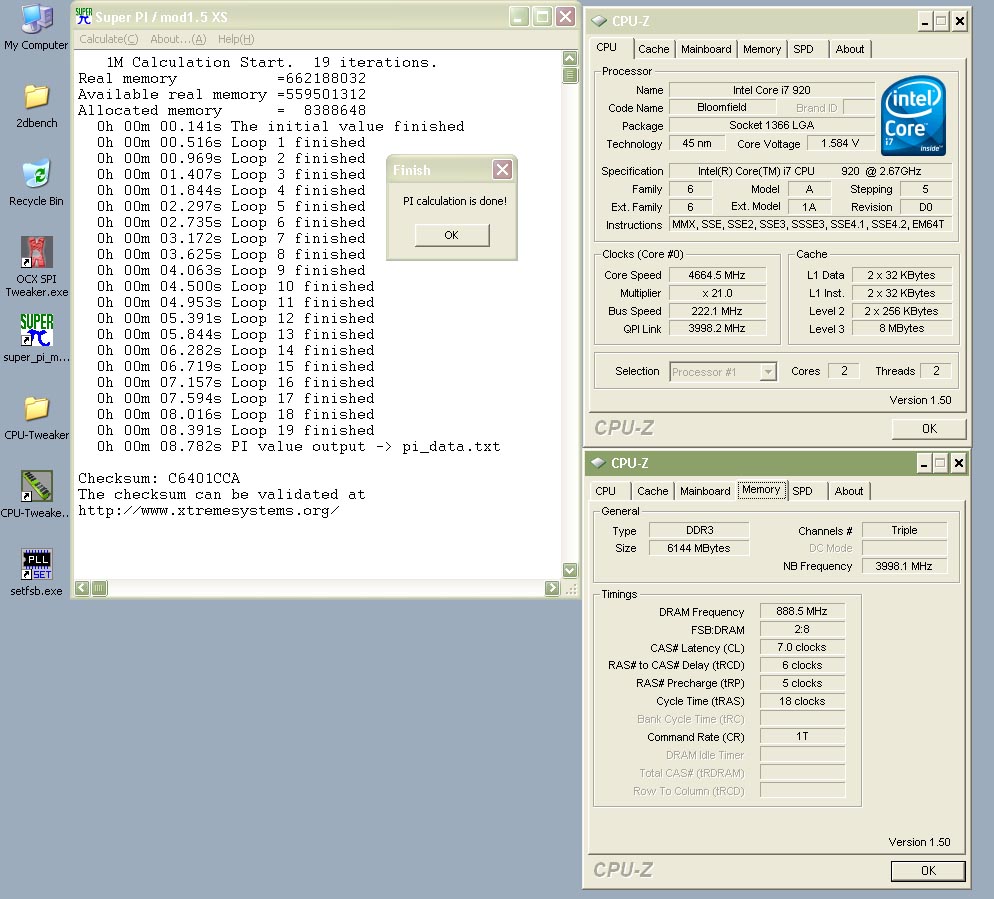Image resolution: width=994 pixels, height=899 pixels.
Task: Click the Loop 19 finished line
Action: (x=235, y=430)
